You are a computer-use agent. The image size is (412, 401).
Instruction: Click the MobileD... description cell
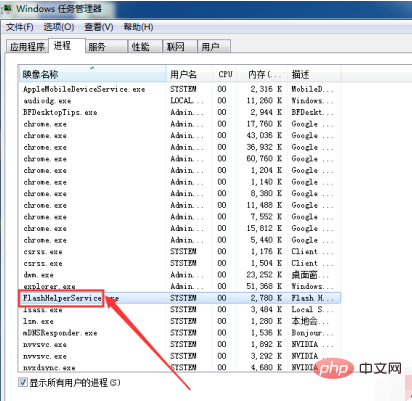click(312, 89)
